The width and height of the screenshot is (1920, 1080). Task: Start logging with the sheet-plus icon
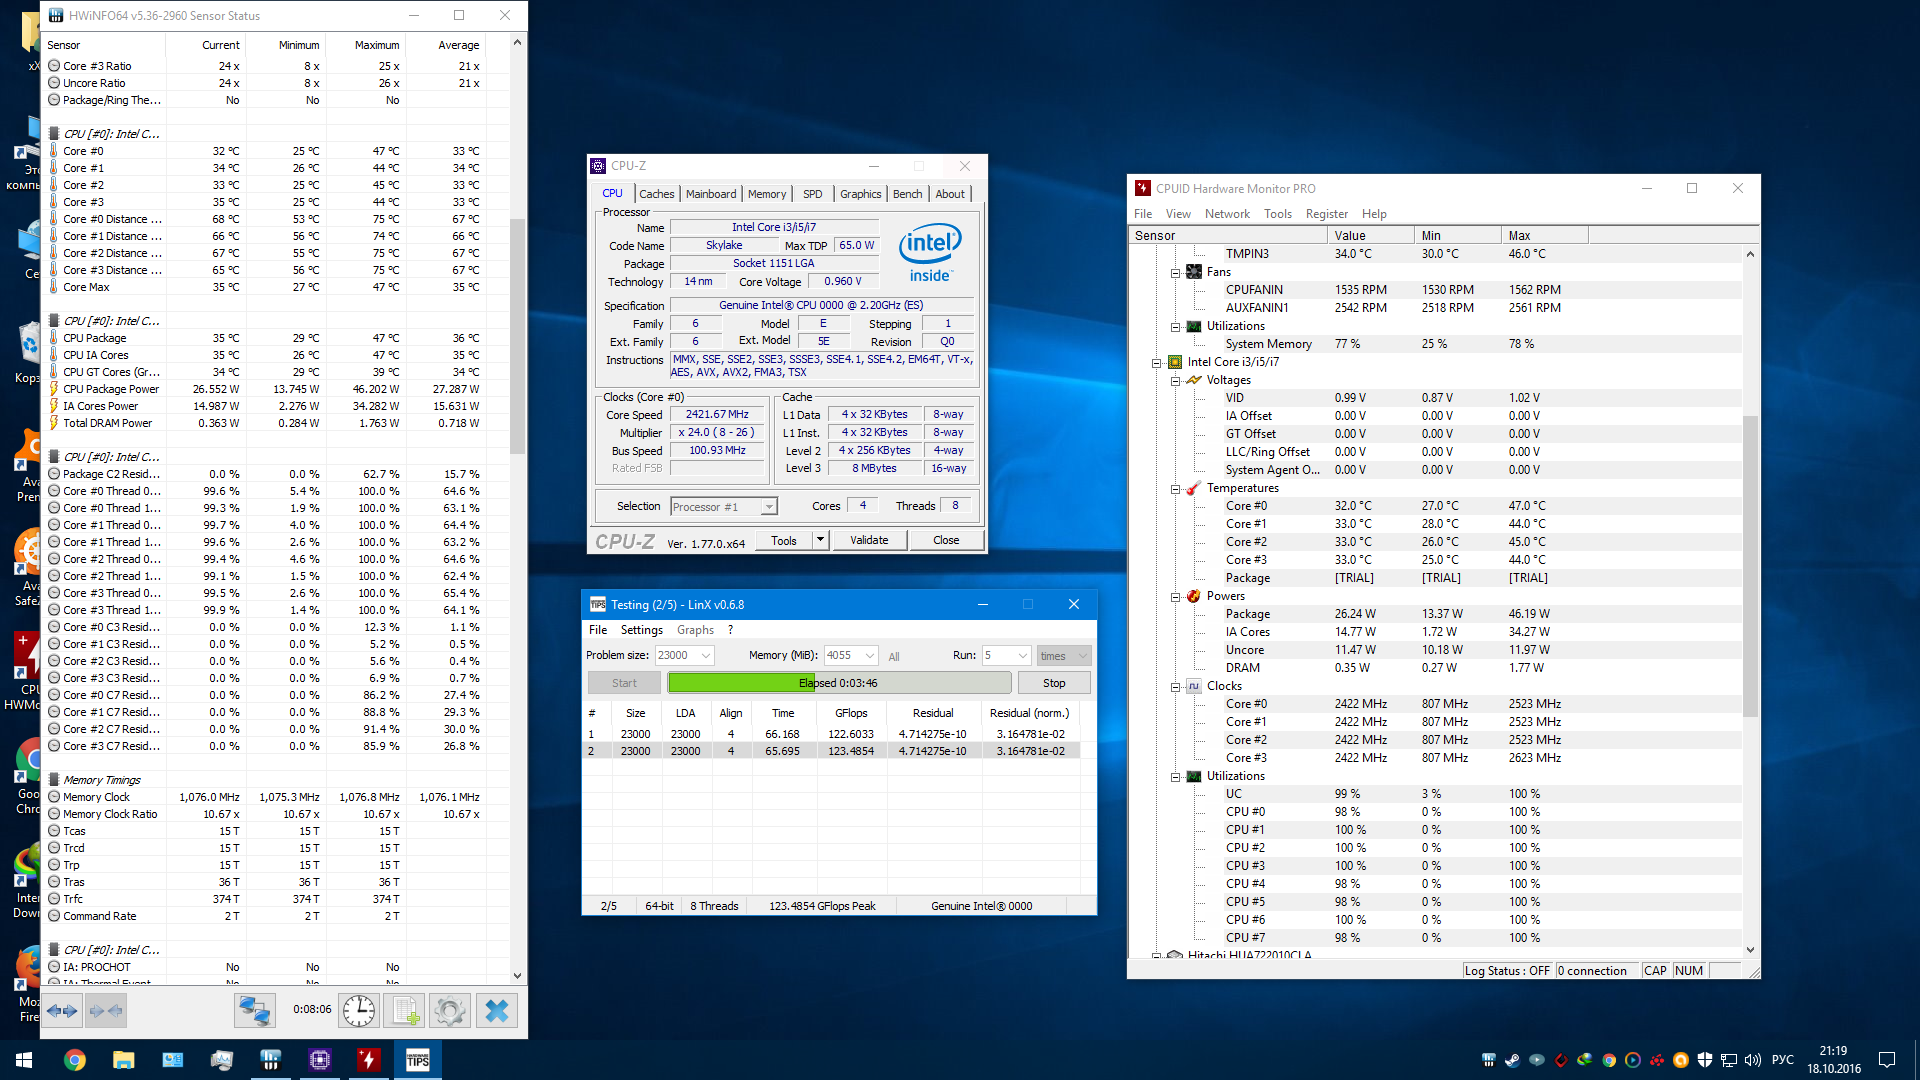405,1011
